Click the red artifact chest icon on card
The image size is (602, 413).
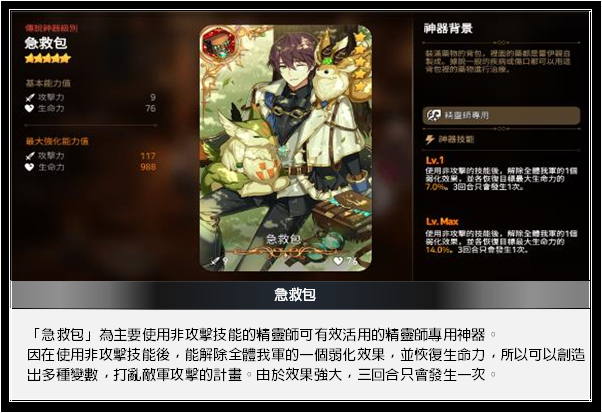pos(220,45)
